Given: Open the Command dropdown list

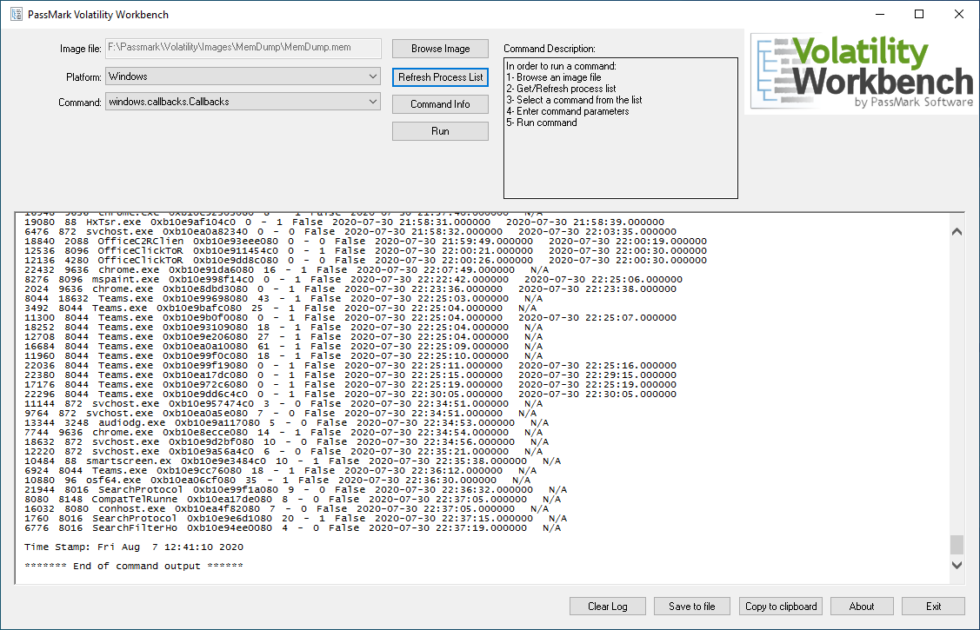Looking at the screenshot, I should point(373,102).
